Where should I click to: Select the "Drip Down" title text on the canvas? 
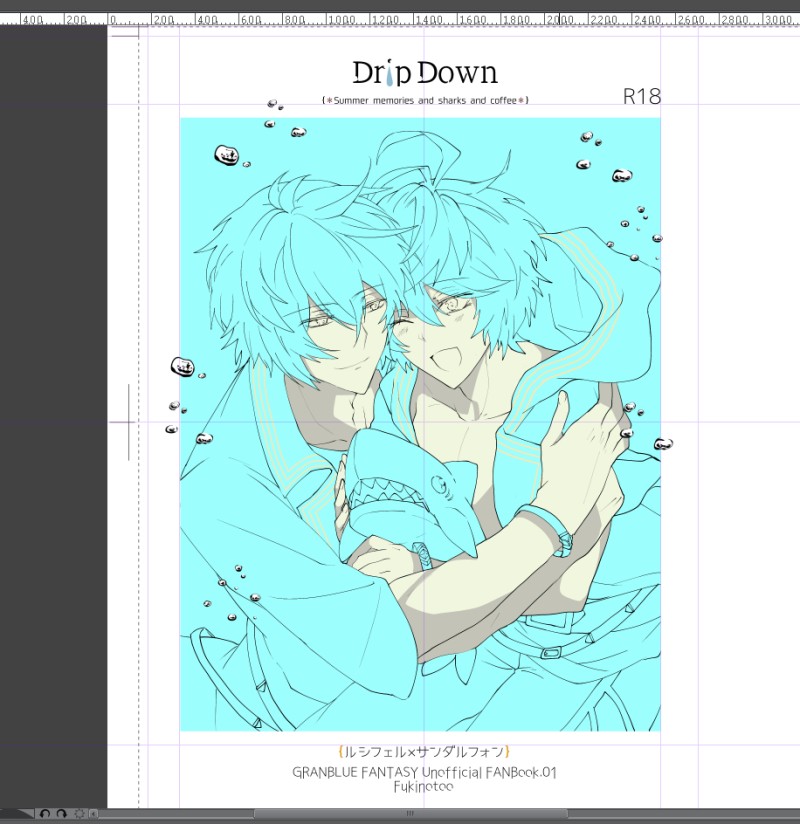click(425, 73)
